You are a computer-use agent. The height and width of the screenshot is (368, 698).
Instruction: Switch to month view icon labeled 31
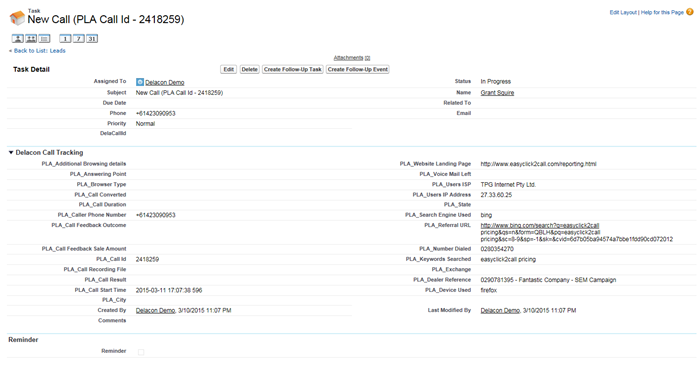click(x=92, y=39)
